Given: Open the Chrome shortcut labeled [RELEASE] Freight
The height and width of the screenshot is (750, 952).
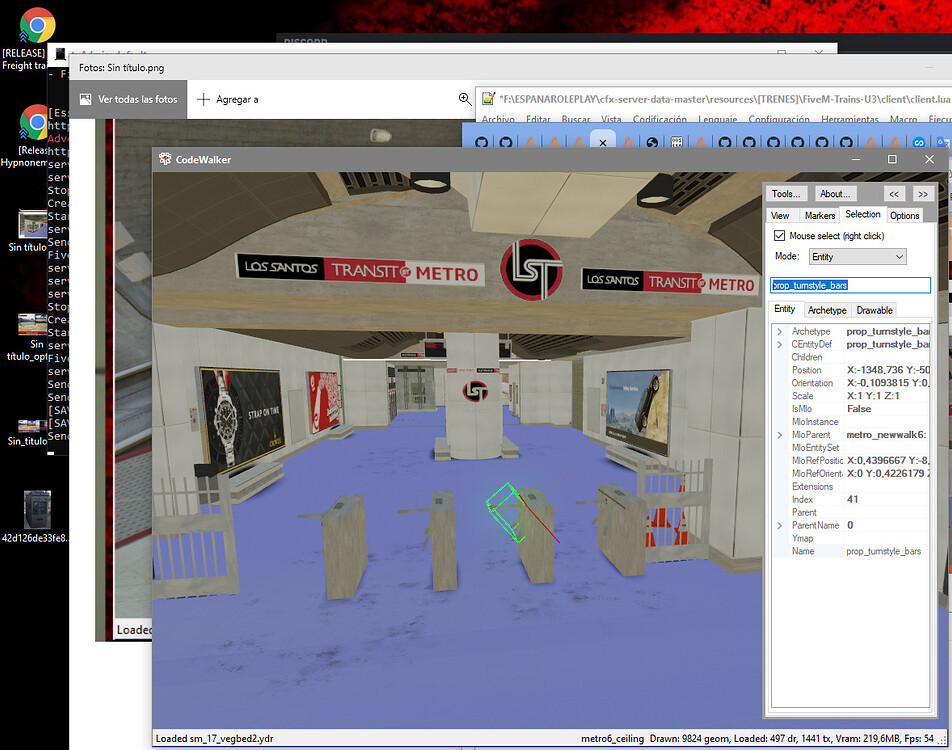Looking at the screenshot, I should [37, 25].
